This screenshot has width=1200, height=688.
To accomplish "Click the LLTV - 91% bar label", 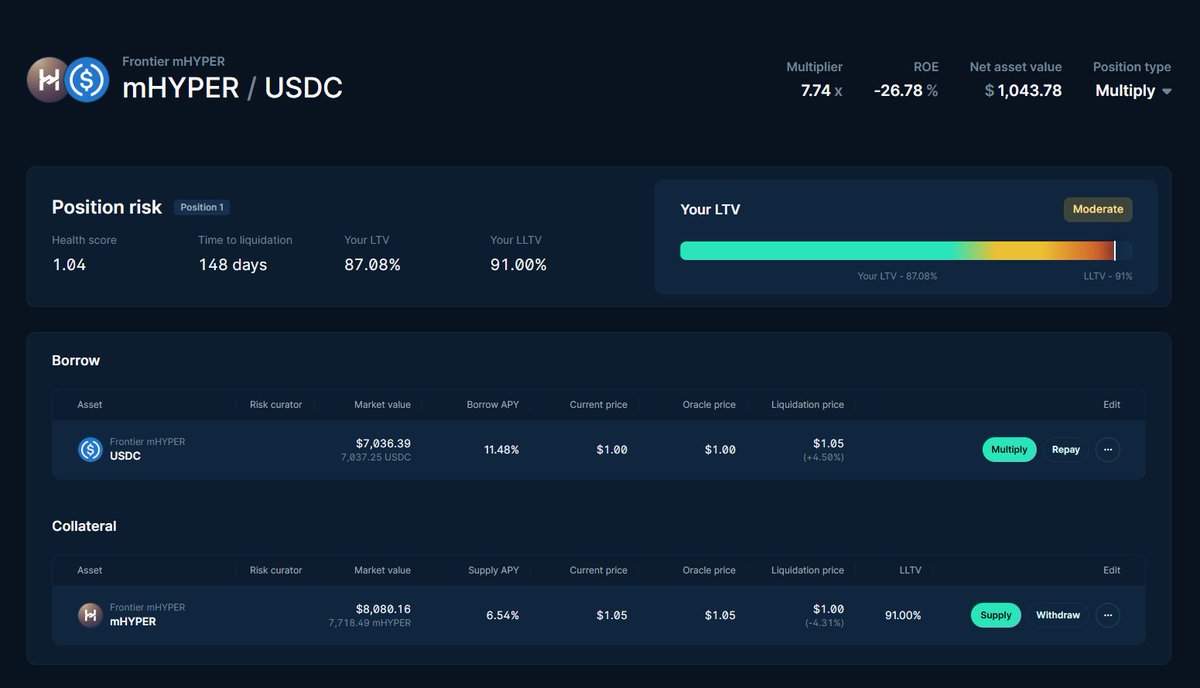I will [1108, 276].
